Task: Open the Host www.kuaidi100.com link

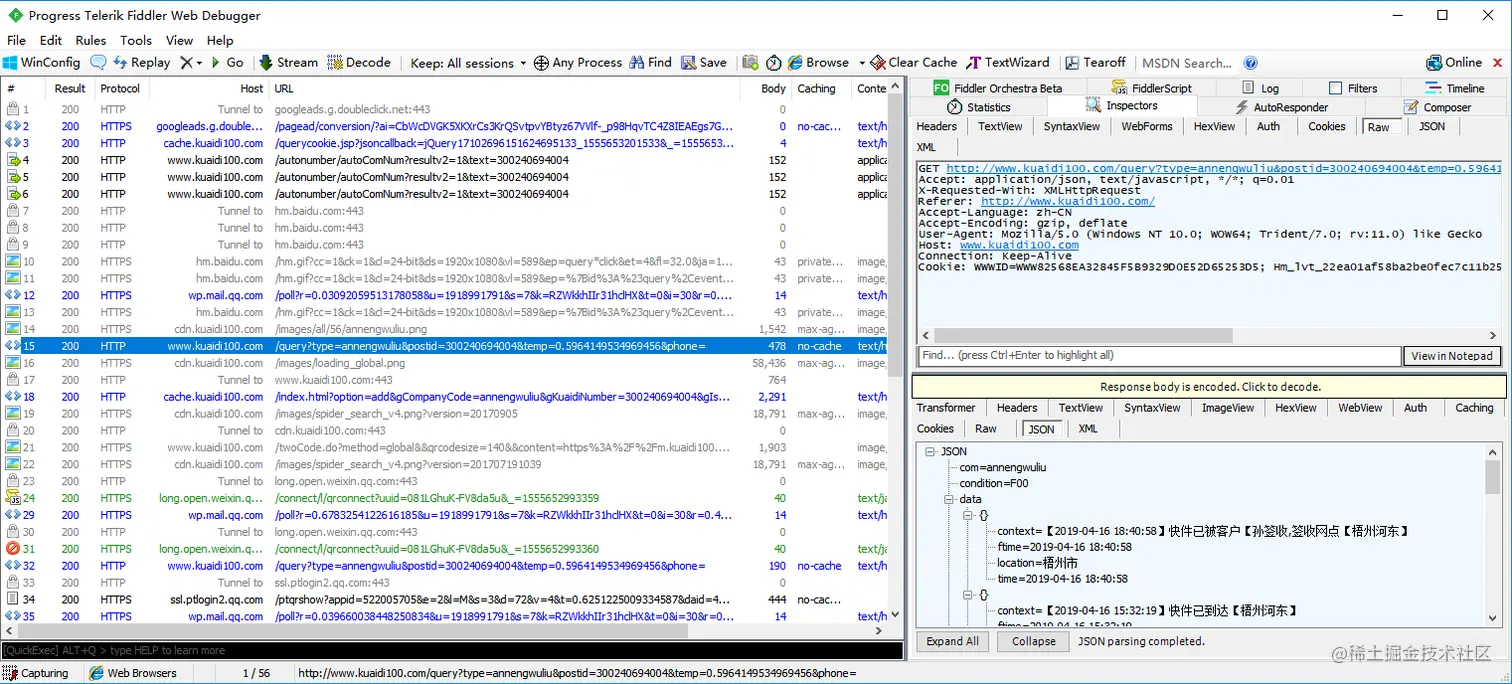Action: point(1018,245)
